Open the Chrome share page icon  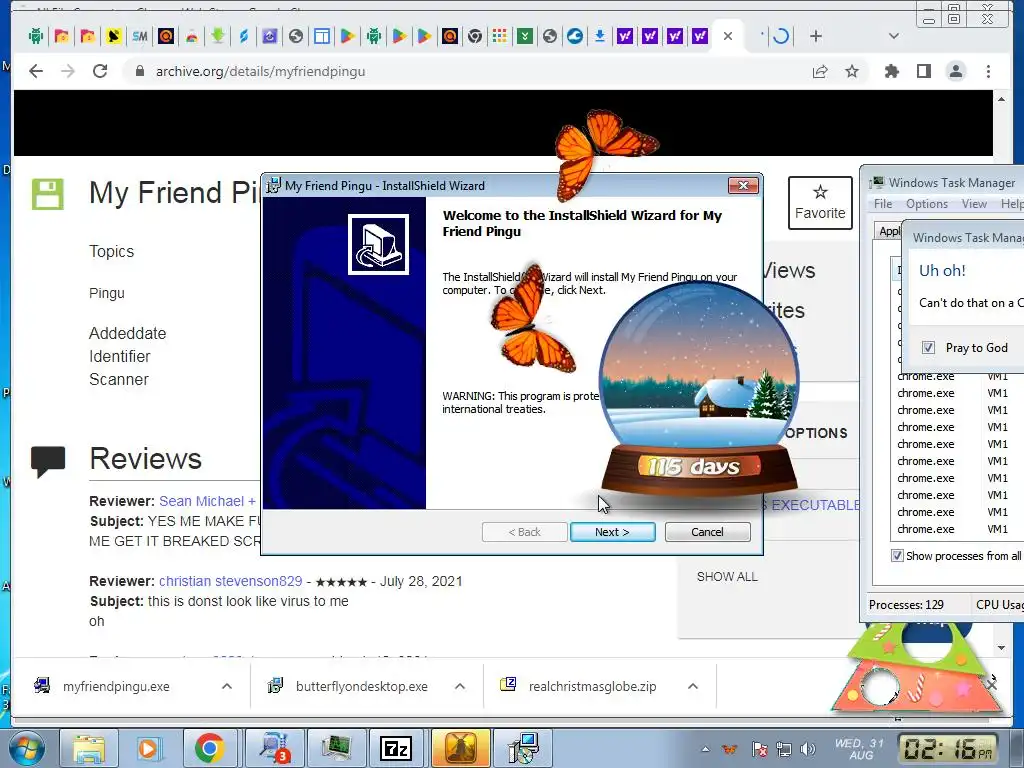click(x=820, y=71)
